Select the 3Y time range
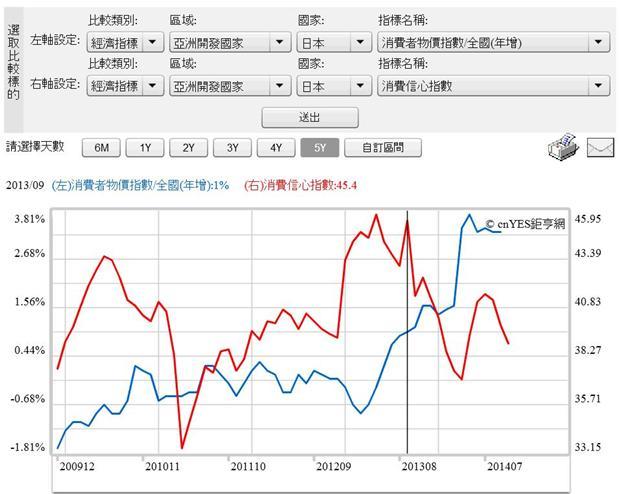620x494 pixels. tap(232, 148)
